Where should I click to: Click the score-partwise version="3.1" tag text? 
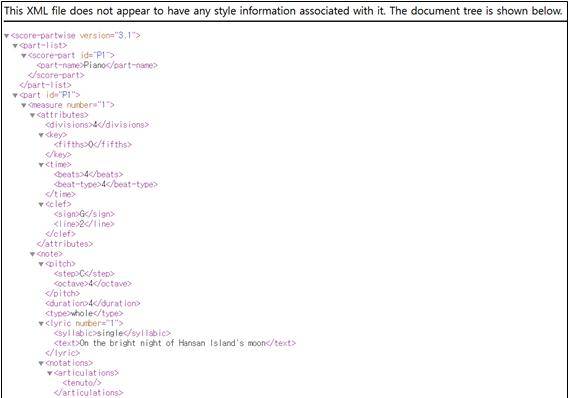point(75,35)
